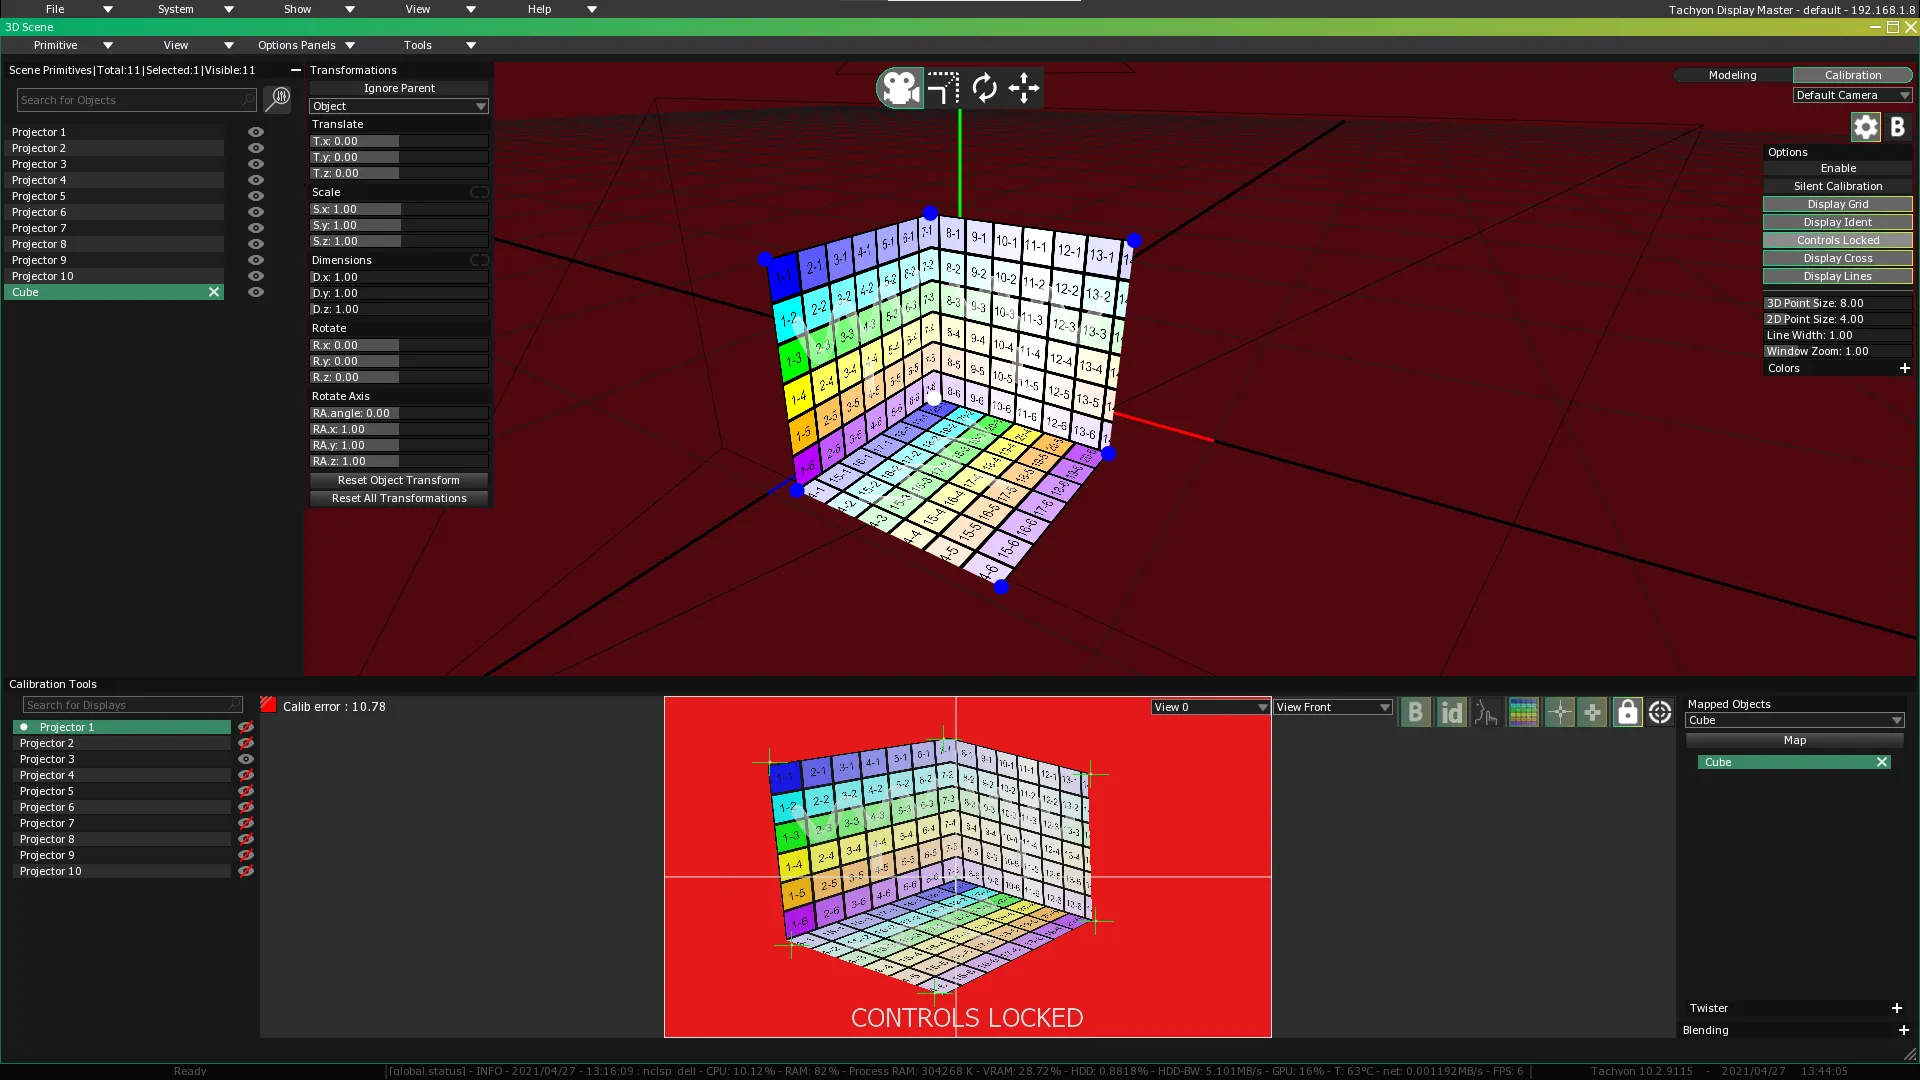Click the thick plus cross icon
1920x1080 pixels.
1592,712
